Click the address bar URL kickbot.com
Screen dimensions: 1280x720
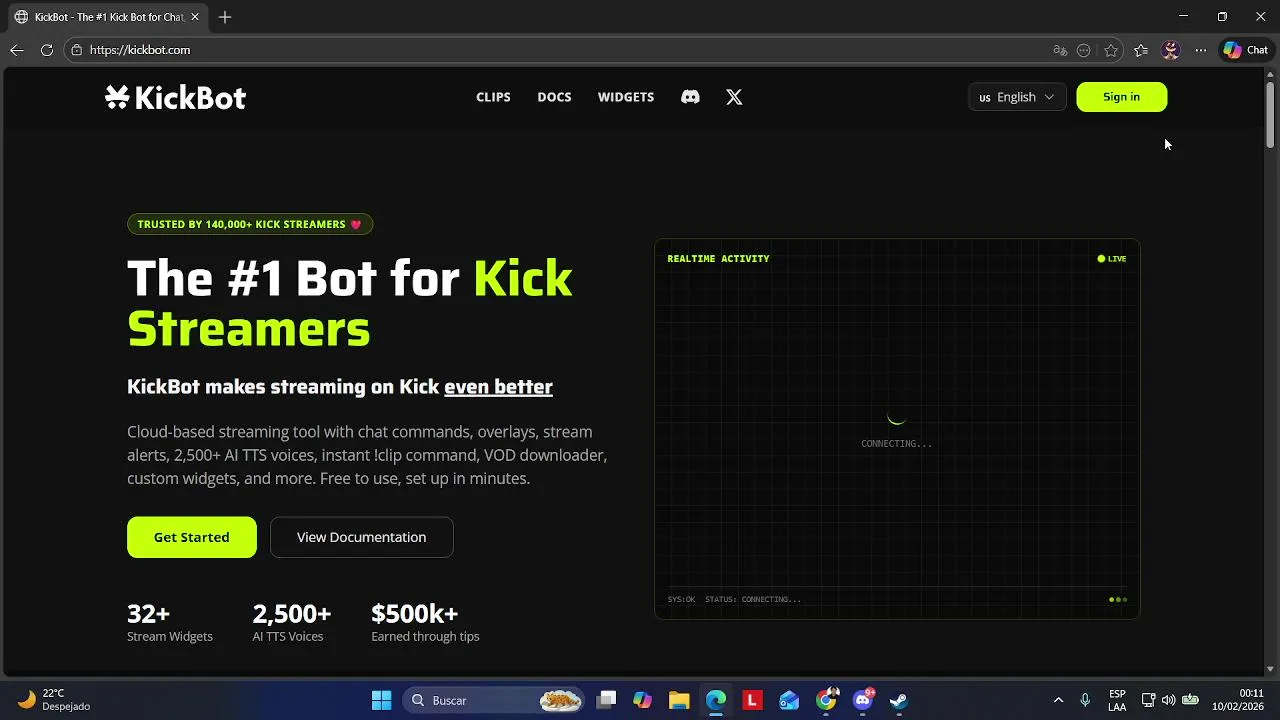[x=140, y=50]
